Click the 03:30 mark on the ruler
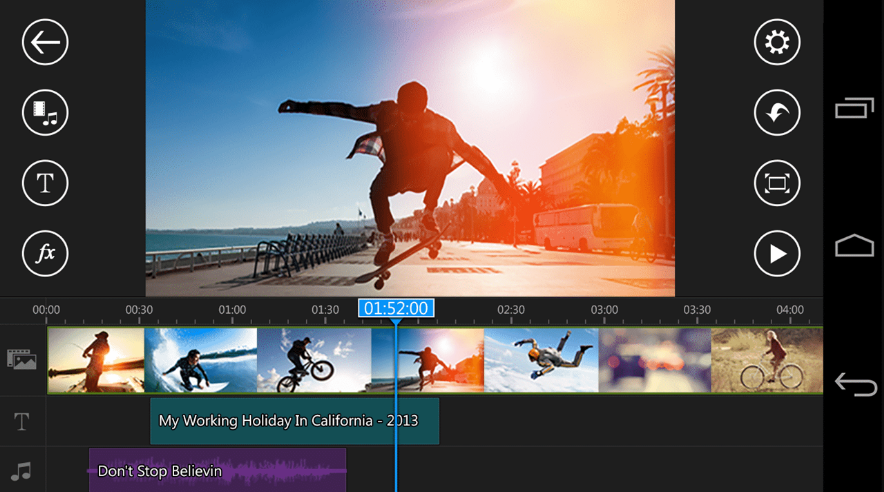The width and height of the screenshot is (884, 492). [697, 310]
